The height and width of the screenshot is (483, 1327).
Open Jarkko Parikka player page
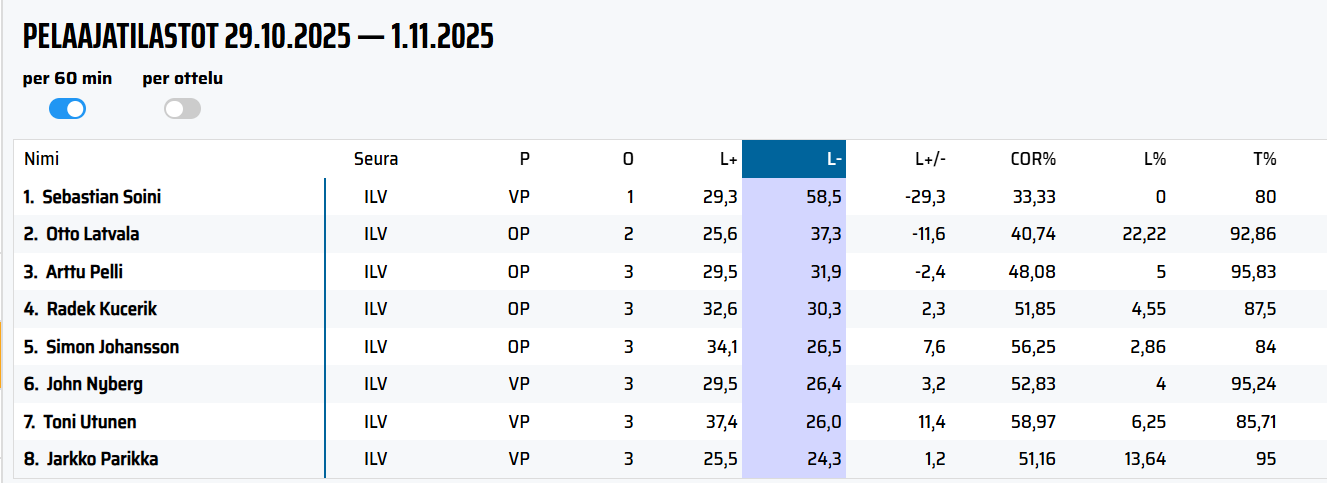(x=102, y=460)
